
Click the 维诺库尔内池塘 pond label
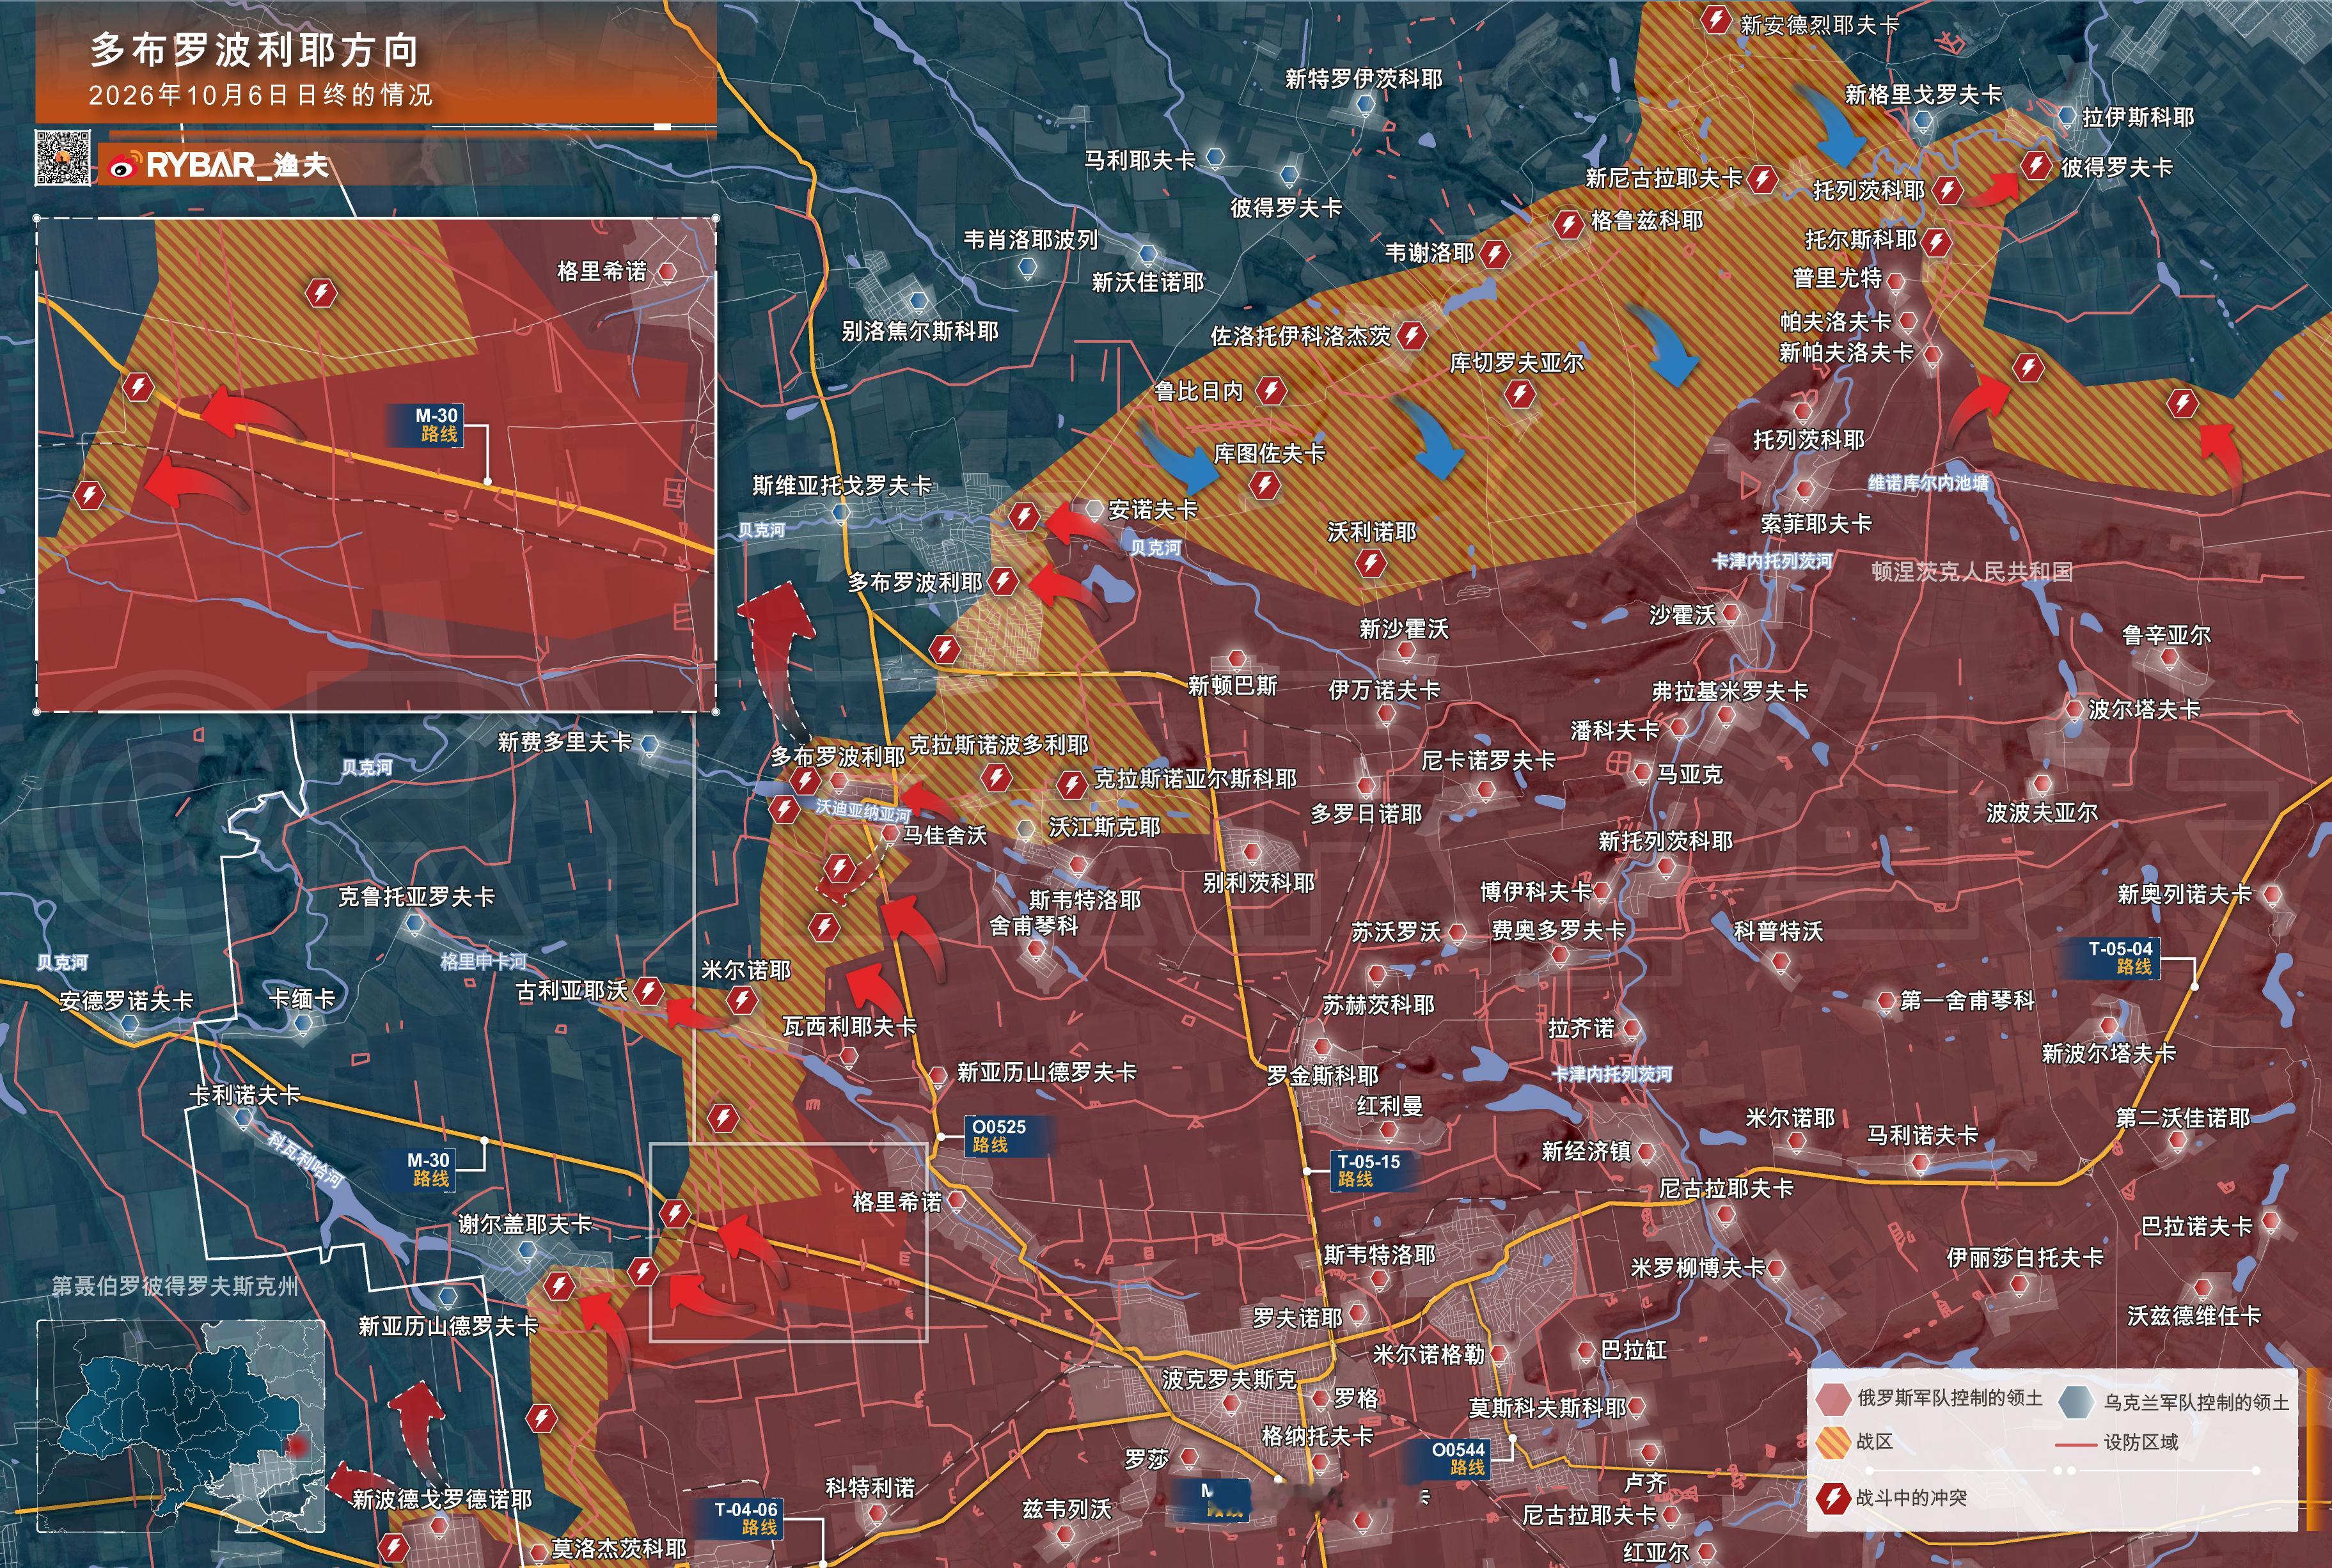click(x=1928, y=483)
